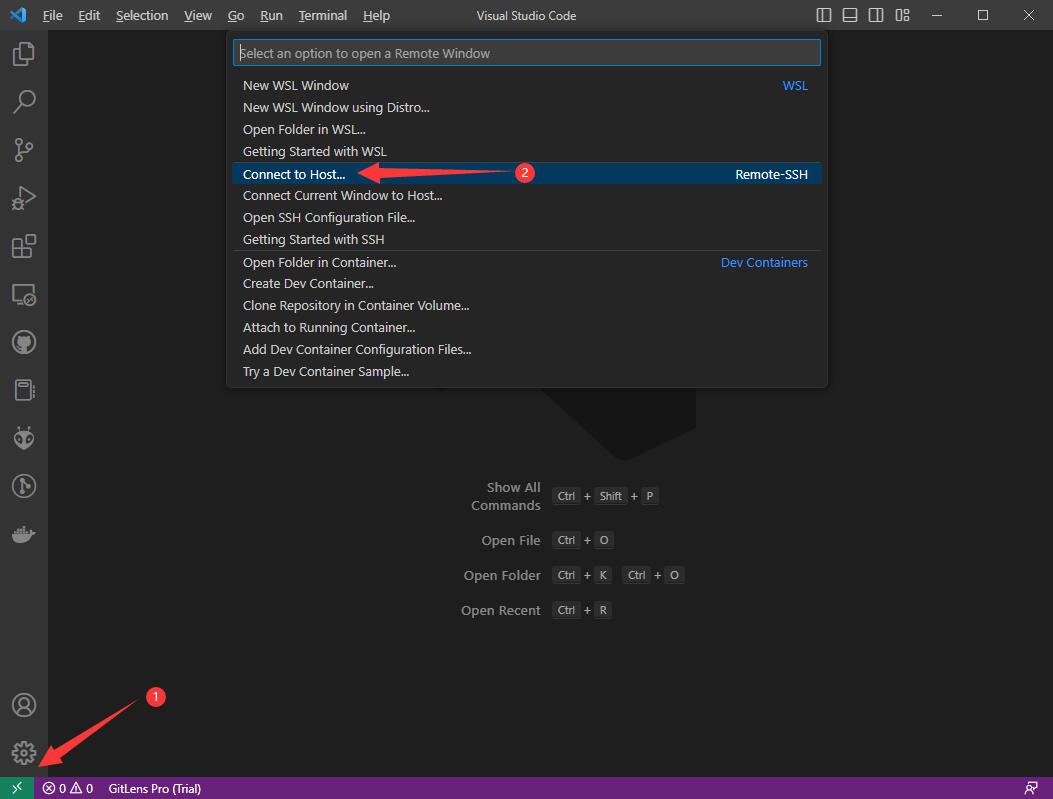Open the GitHub view icon
This screenshot has width=1053, height=799.
click(x=24, y=342)
